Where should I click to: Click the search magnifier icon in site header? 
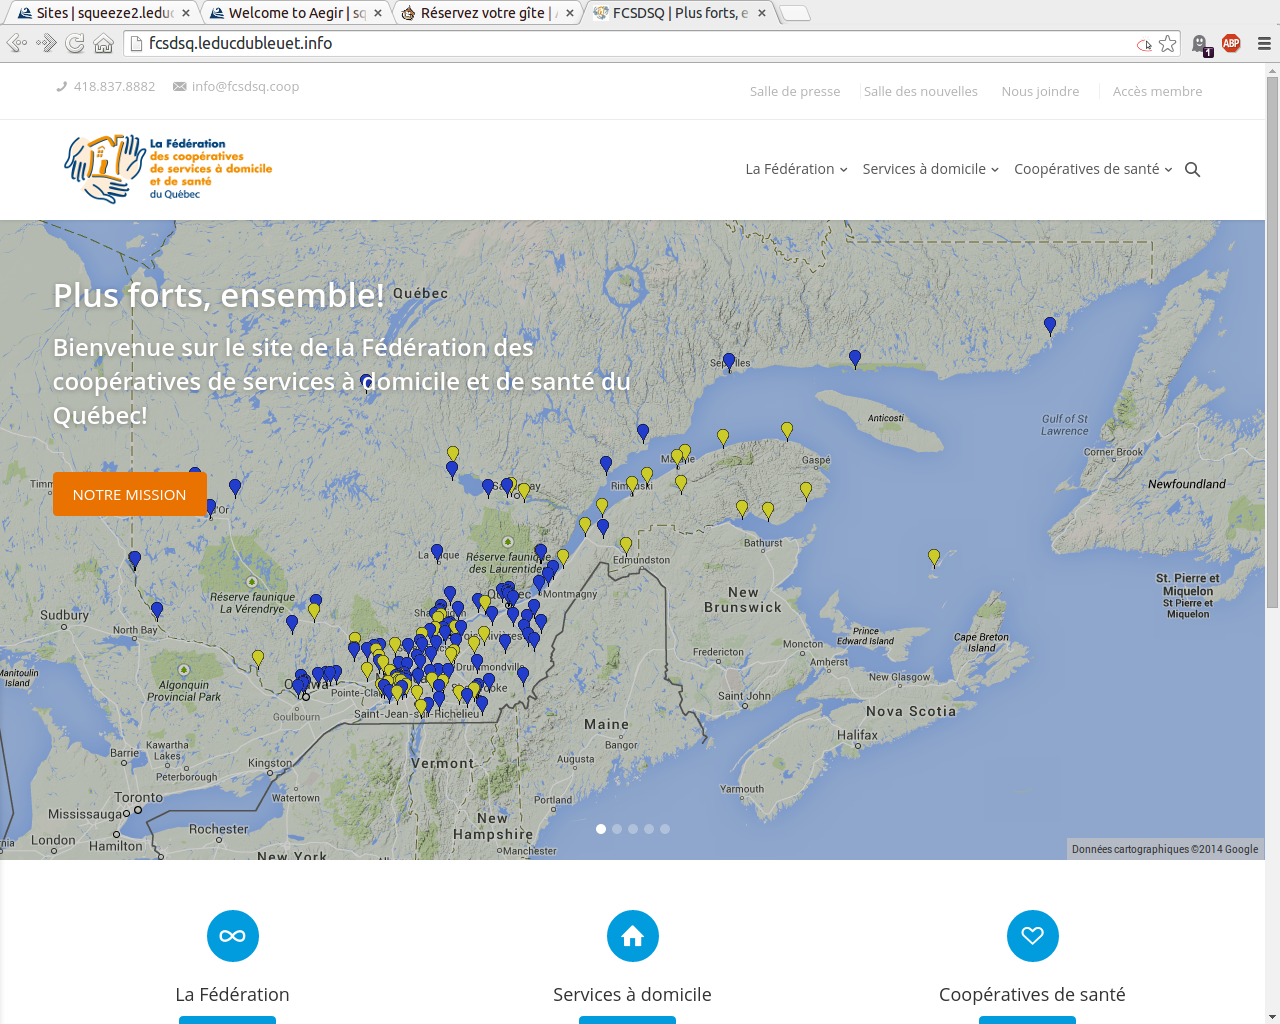(x=1192, y=170)
